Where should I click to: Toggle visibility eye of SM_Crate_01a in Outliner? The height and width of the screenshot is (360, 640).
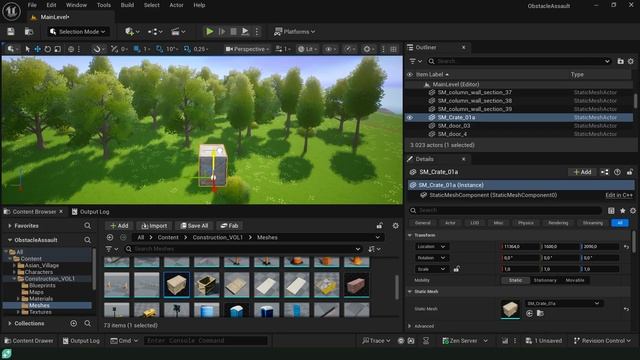point(410,117)
